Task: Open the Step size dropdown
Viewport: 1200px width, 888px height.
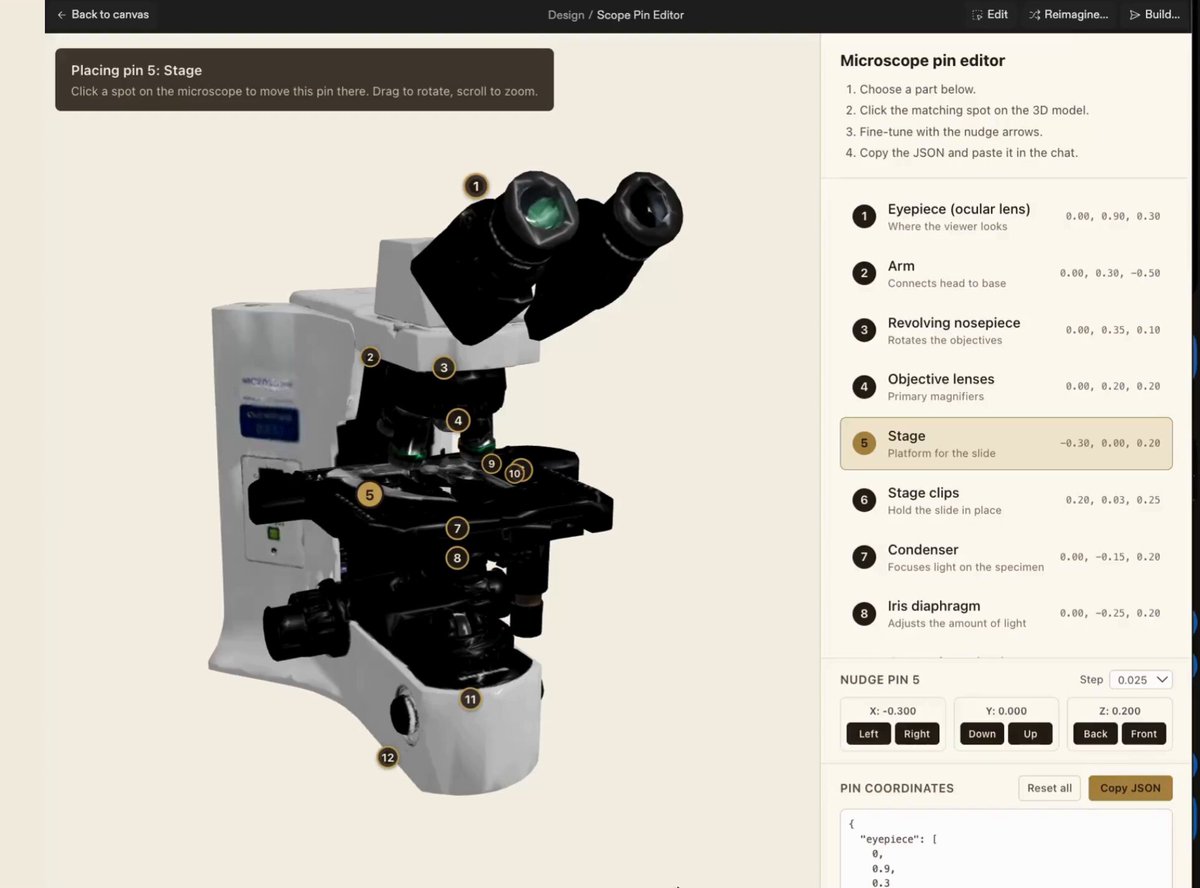Action: click(1140, 679)
